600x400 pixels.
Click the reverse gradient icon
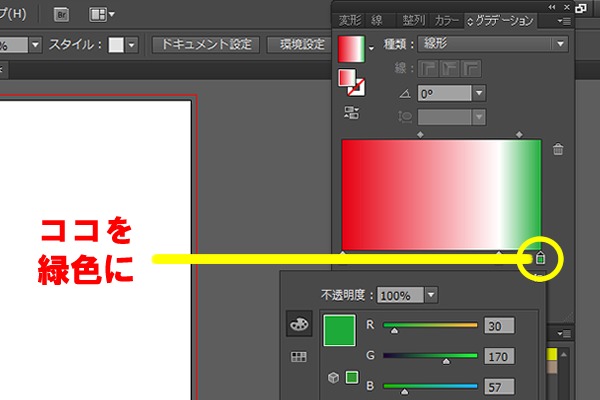[351, 112]
